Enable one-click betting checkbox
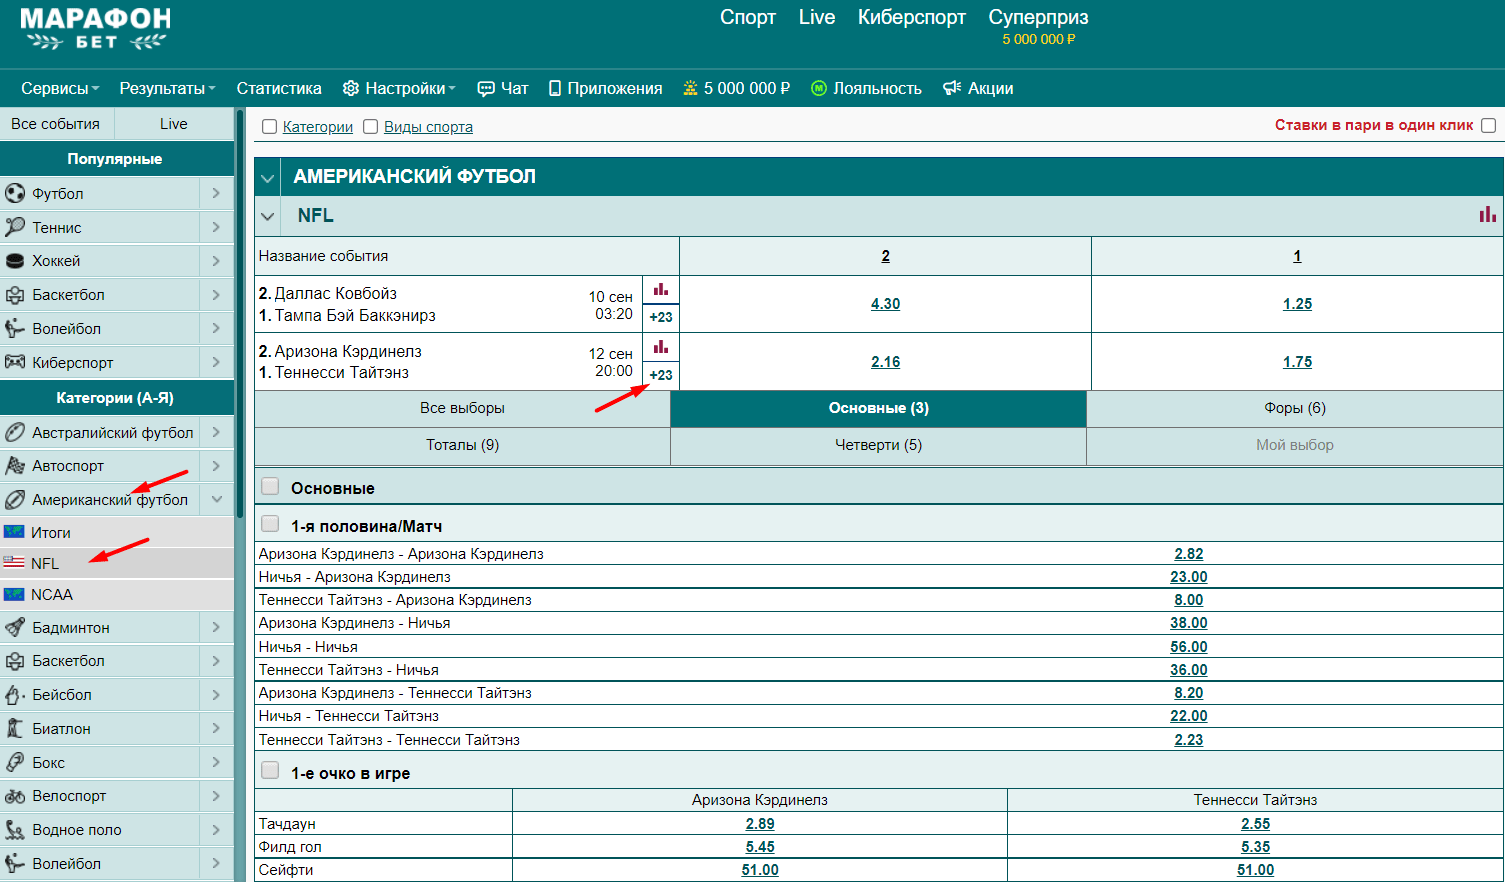The width and height of the screenshot is (1505, 882). 1488,125
